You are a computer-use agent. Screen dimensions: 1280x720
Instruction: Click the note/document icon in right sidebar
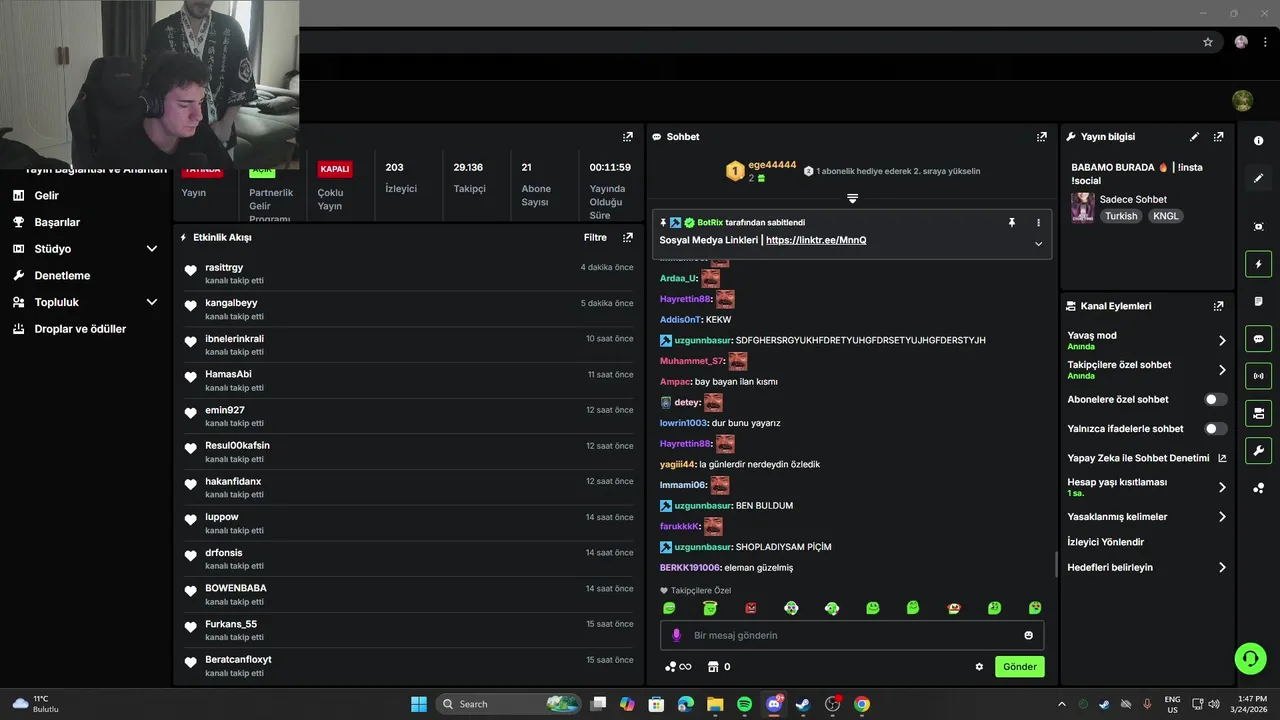pyautogui.click(x=1258, y=301)
